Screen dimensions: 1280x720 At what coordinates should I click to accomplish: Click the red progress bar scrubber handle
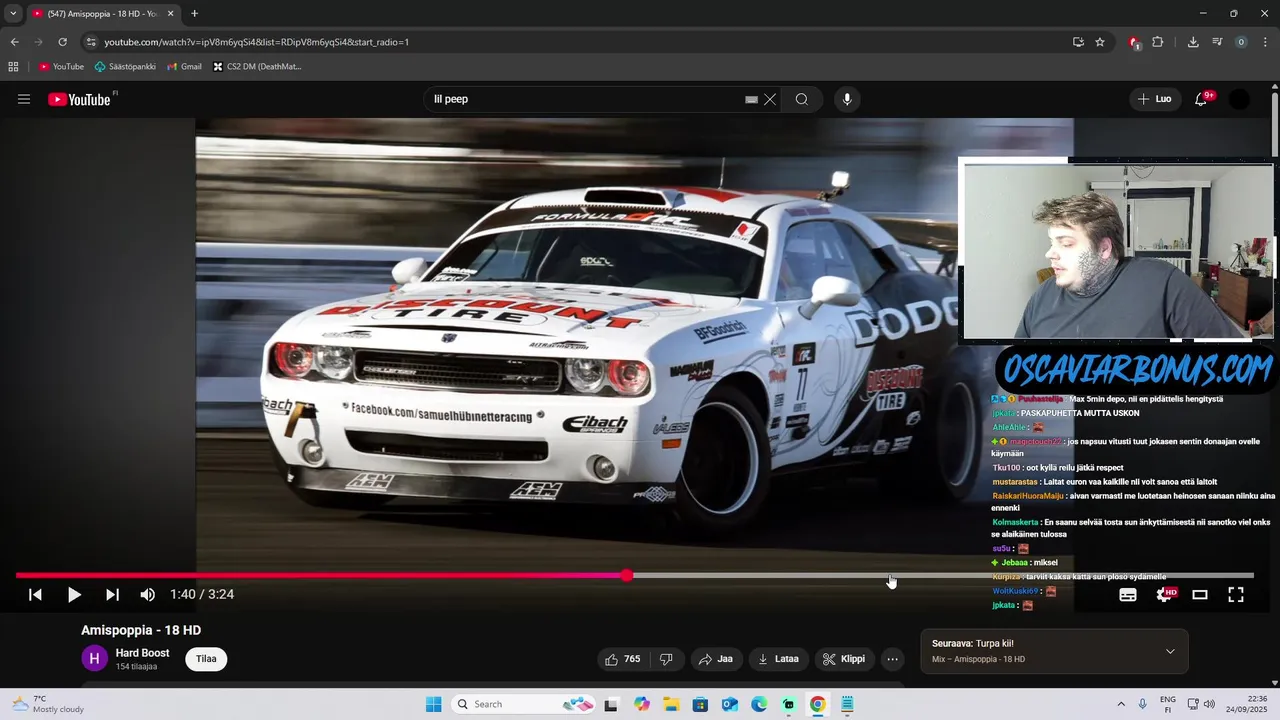[627, 575]
